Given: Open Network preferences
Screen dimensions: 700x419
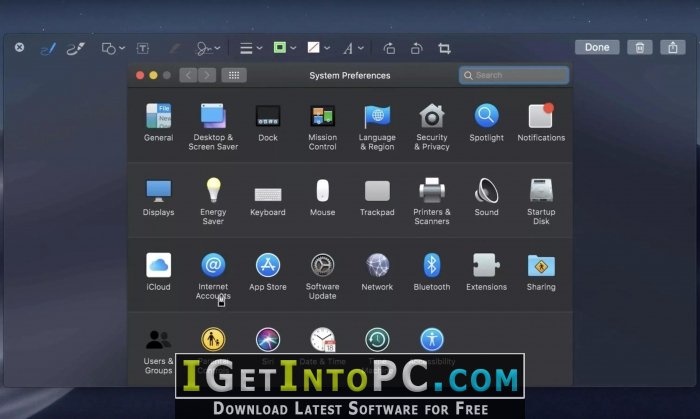Looking at the screenshot, I should pos(377,271).
